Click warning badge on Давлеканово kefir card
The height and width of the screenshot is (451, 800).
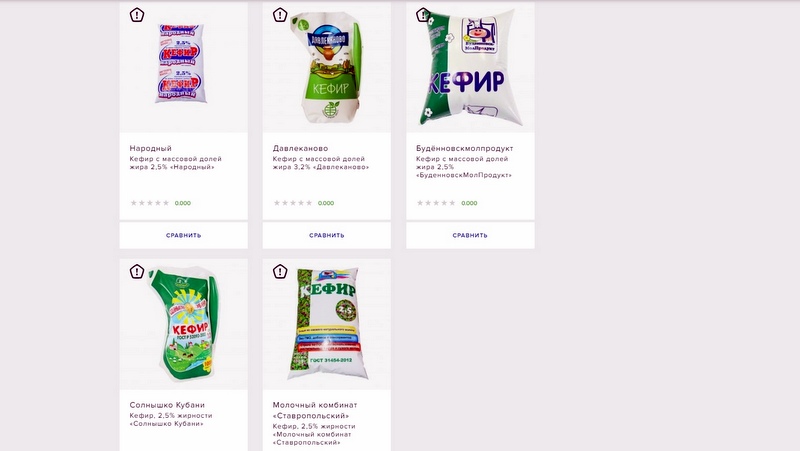pyautogui.click(x=280, y=15)
